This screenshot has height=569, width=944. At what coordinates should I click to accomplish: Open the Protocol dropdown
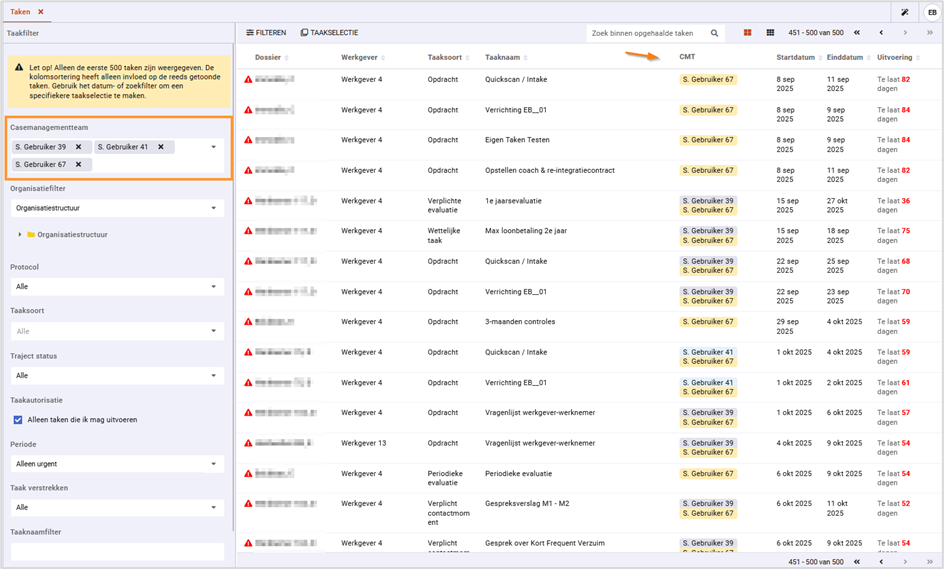pos(117,287)
